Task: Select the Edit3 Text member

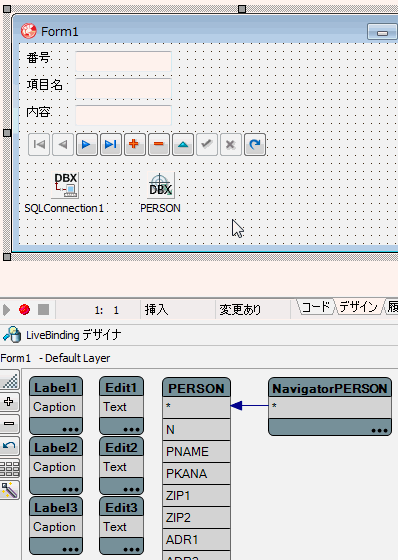Action: pyautogui.click(x=121, y=527)
